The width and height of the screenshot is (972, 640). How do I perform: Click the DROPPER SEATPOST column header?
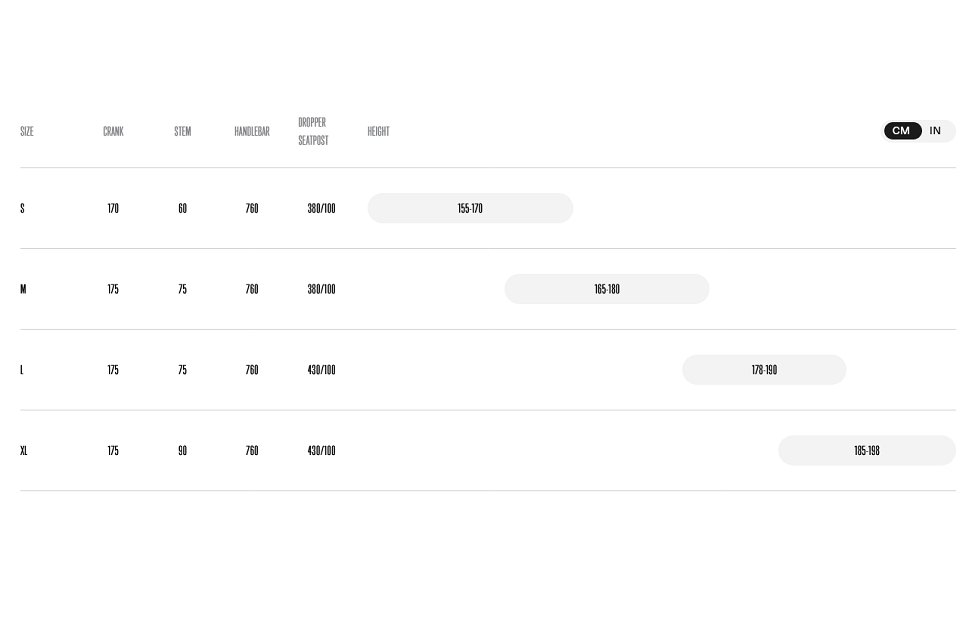tap(313, 131)
